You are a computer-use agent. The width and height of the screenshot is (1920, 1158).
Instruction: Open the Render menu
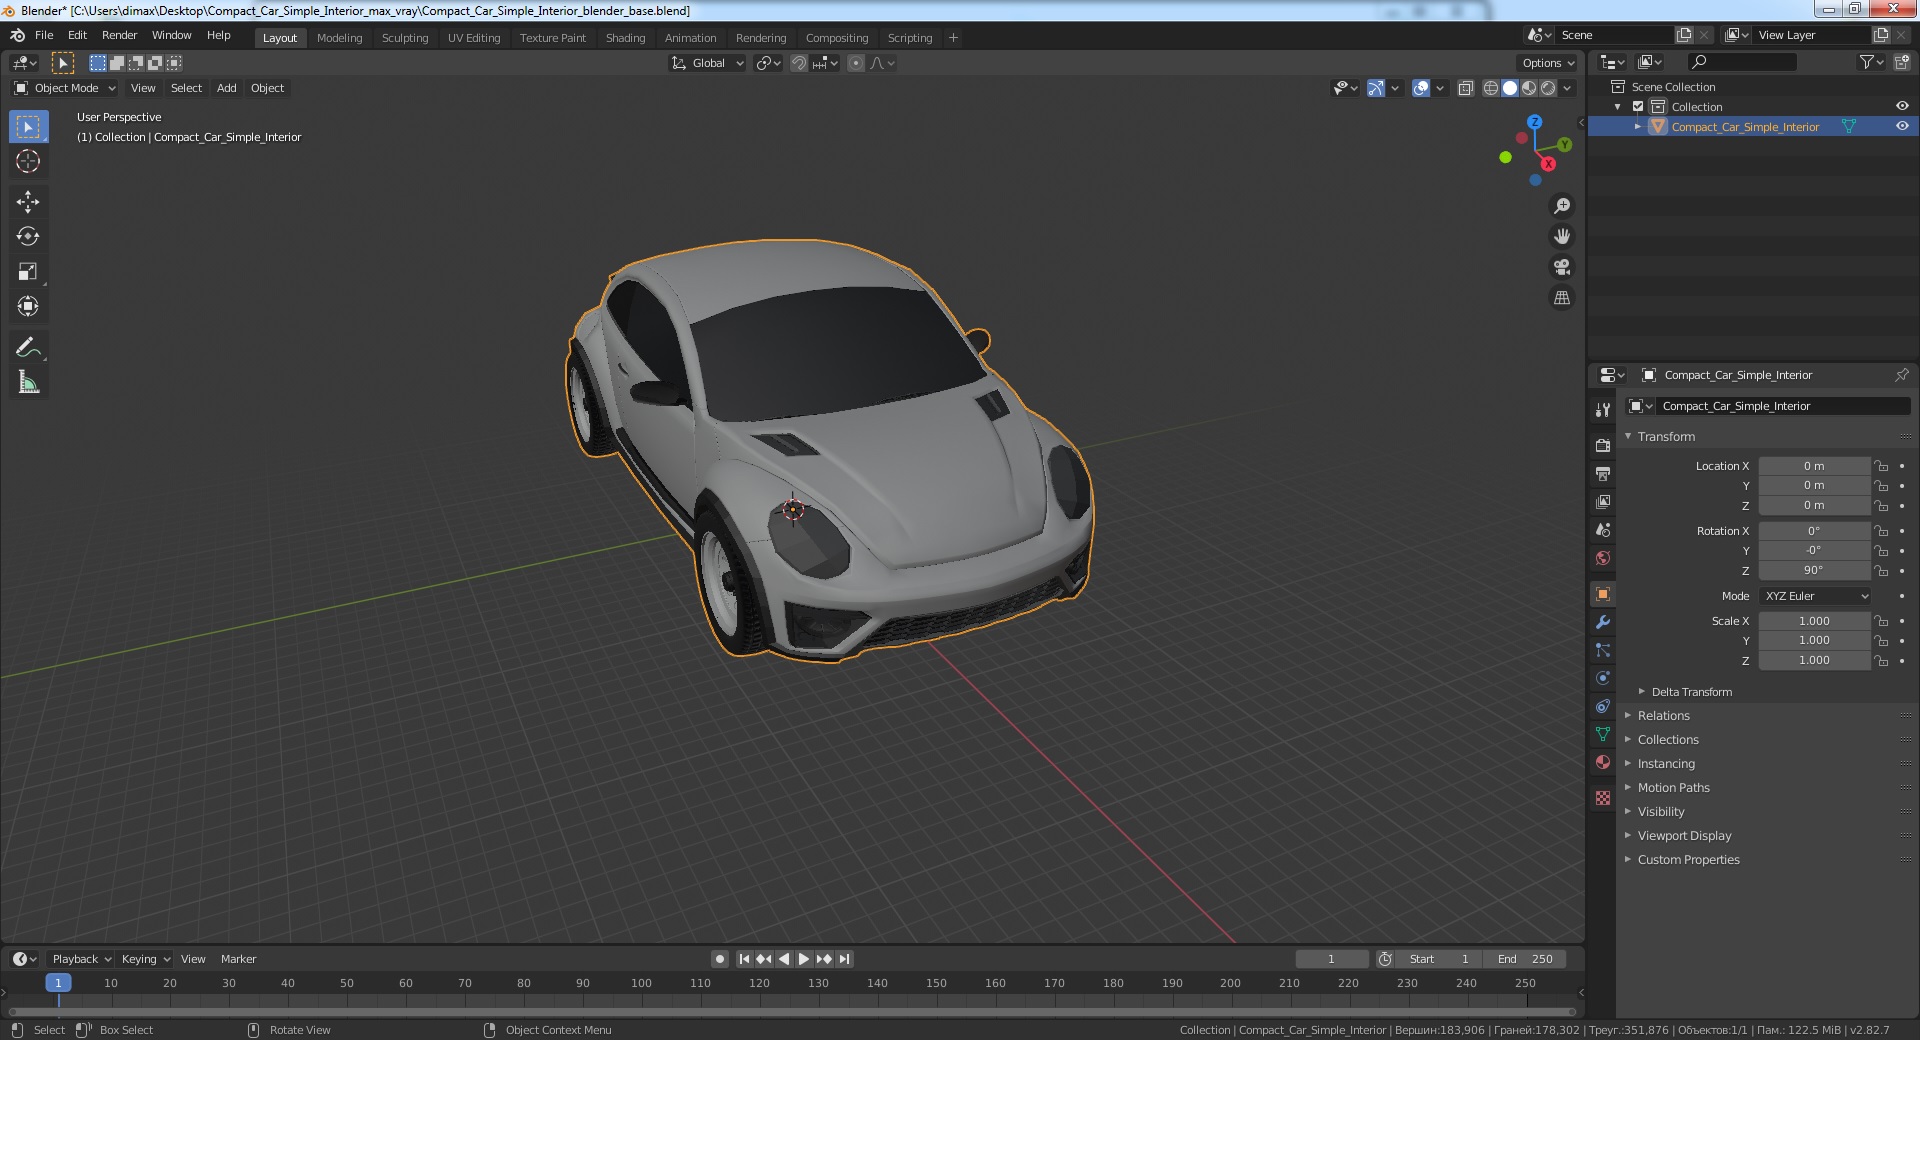tap(119, 35)
